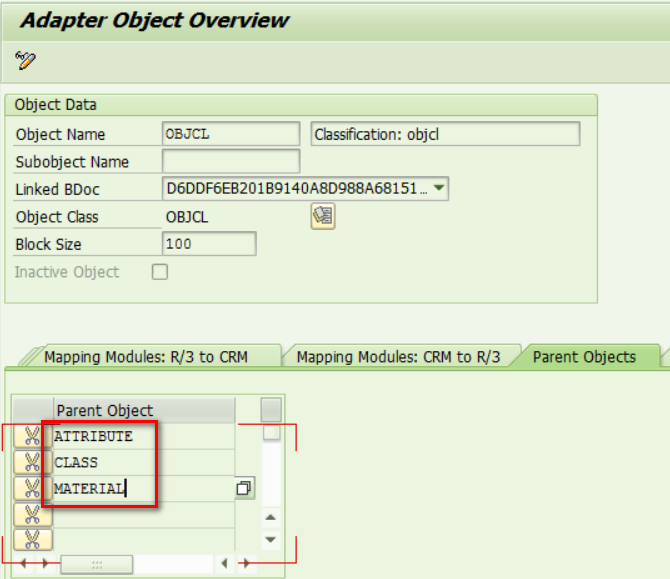Select the CLASS parent object cell
Screen dimensions: 670x579
click(x=144, y=463)
